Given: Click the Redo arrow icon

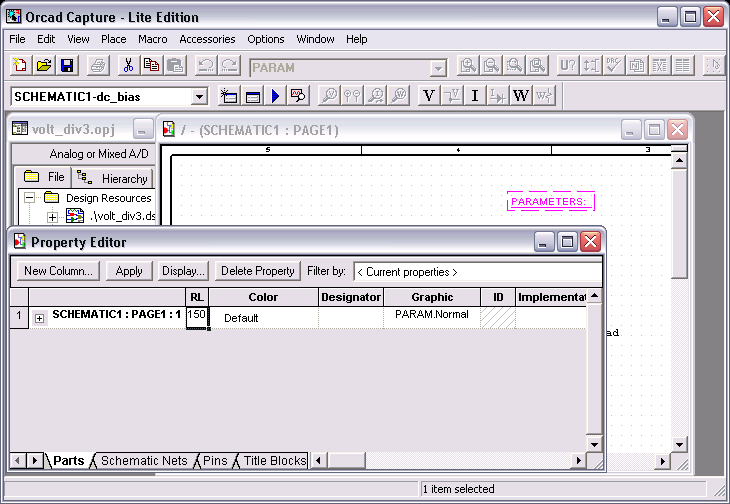Looking at the screenshot, I should click(229, 66).
